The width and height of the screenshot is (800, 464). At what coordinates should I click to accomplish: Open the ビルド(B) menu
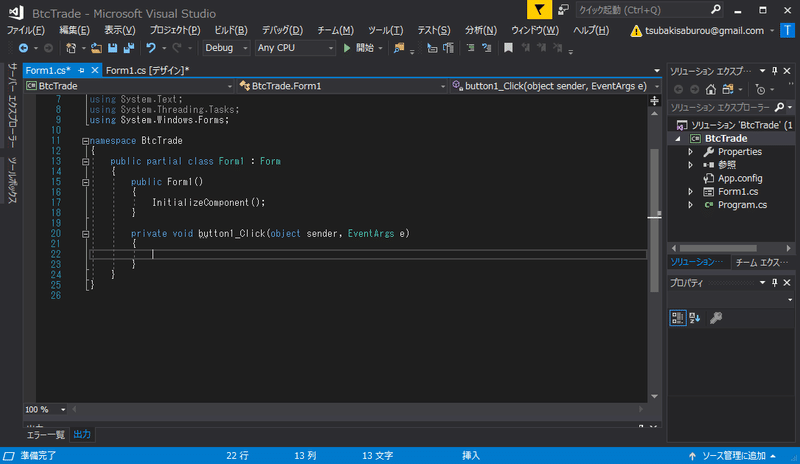click(231, 31)
